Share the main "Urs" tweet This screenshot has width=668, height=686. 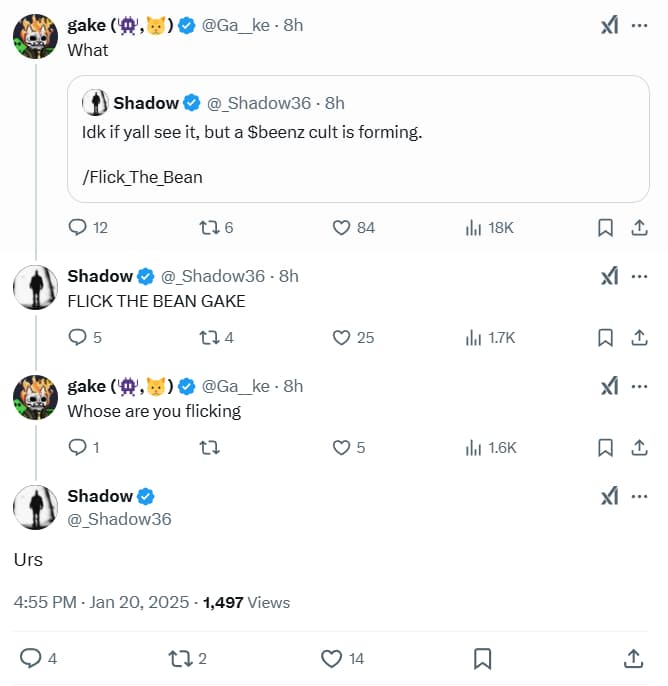(x=633, y=658)
